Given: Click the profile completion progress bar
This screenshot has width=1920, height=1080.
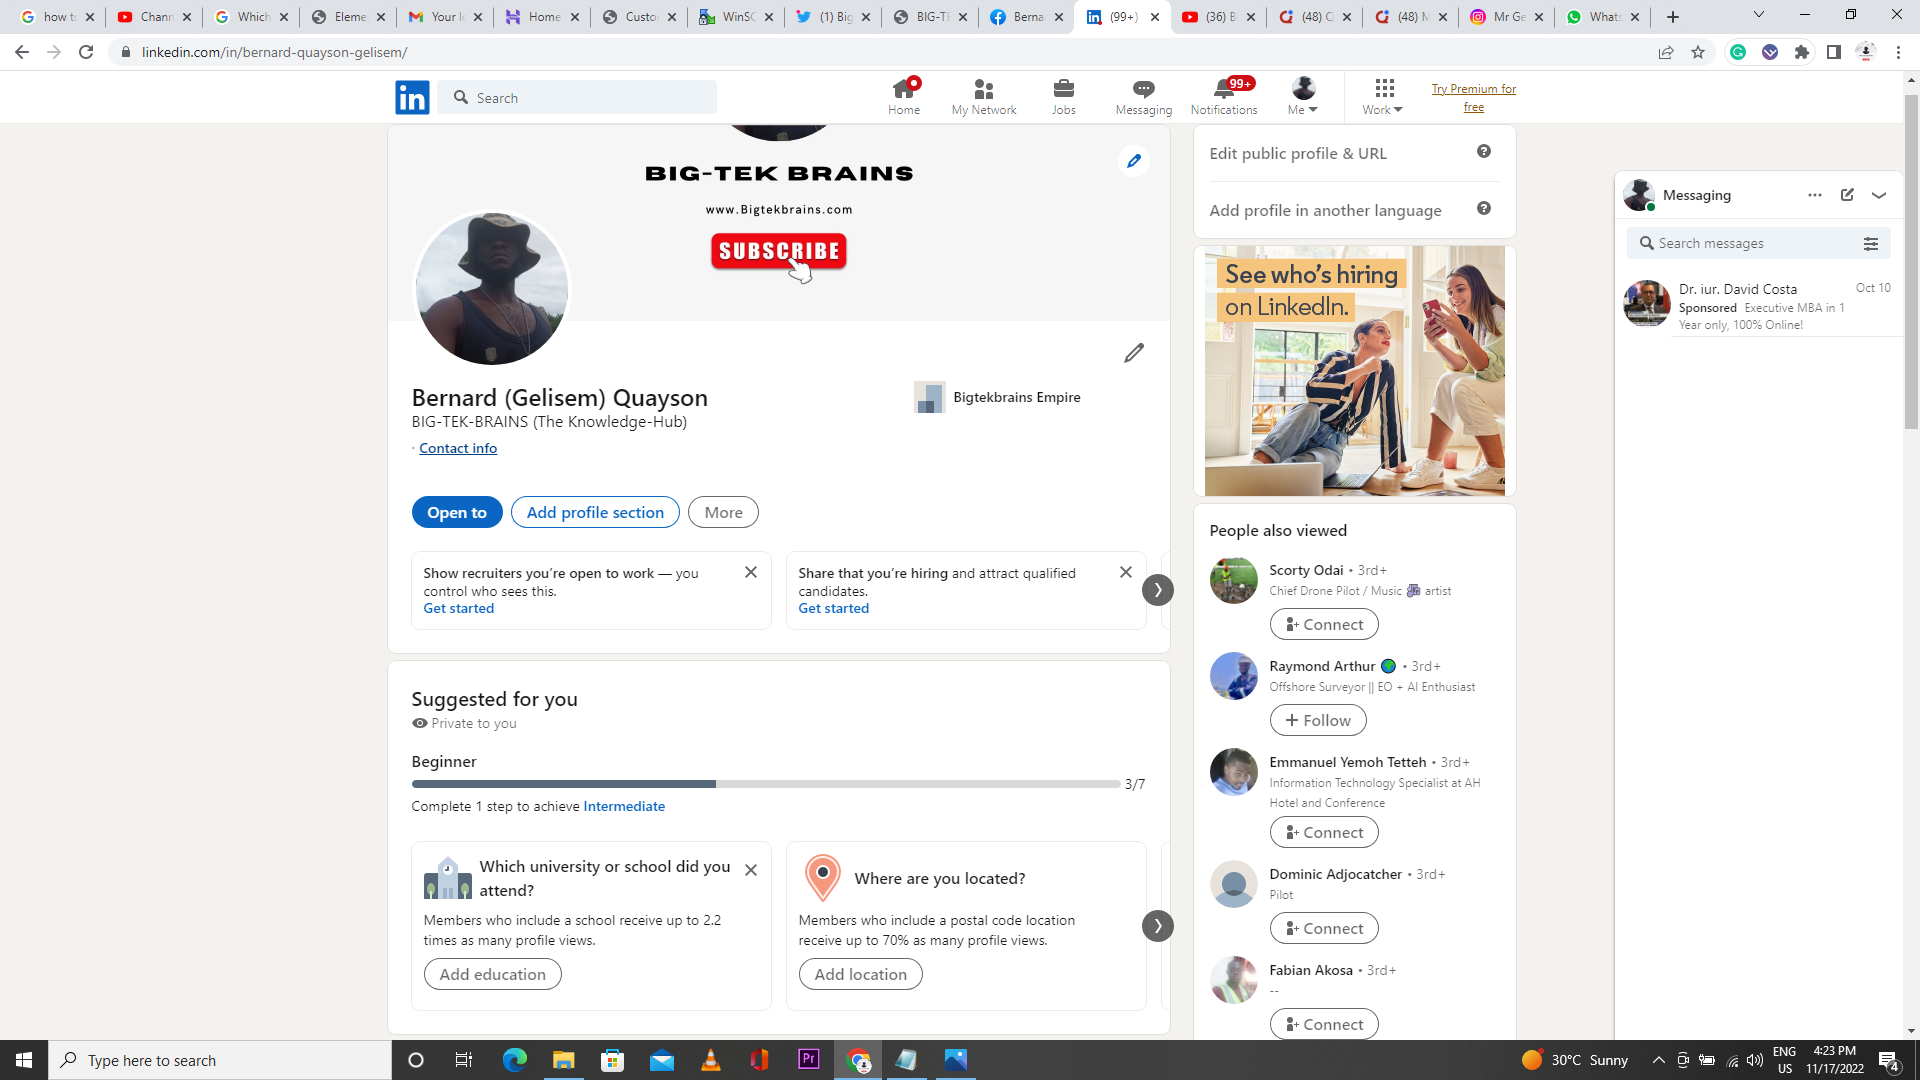Looking at the screenshot, I should tap(765, 784).
